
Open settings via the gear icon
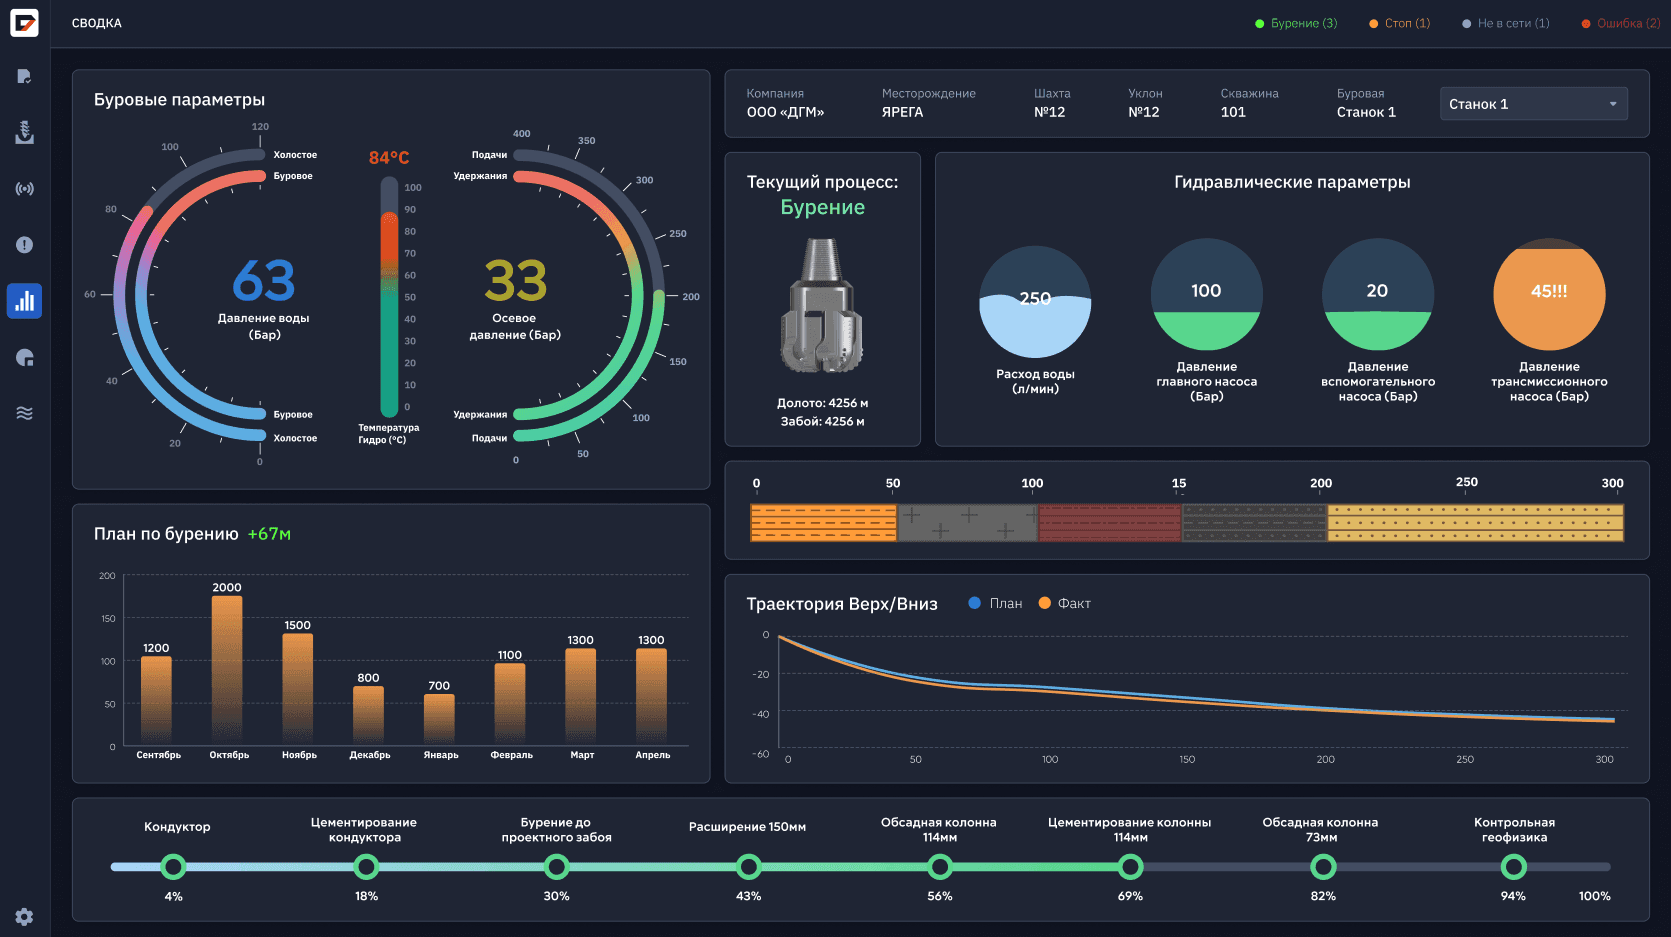25,916
